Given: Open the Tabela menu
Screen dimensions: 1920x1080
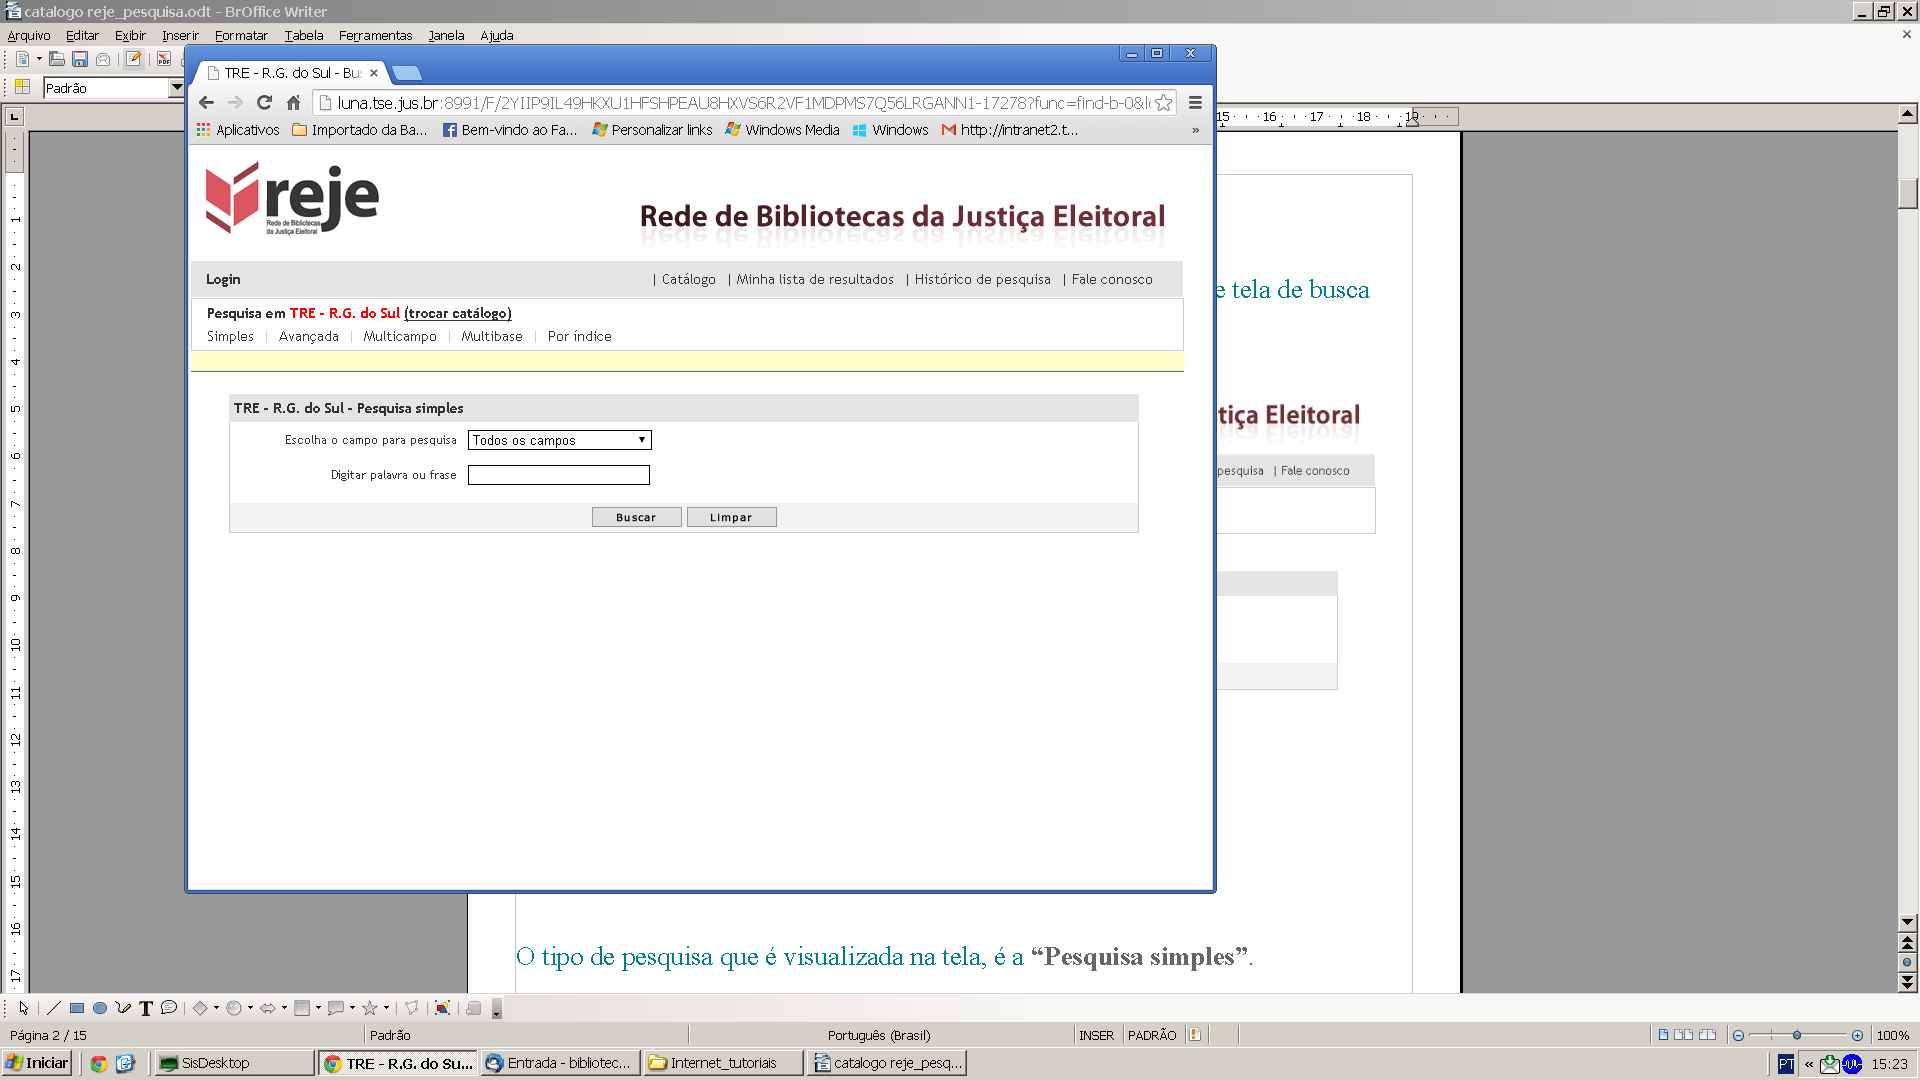Looking at the screenshot, I should tap(304, 35).
